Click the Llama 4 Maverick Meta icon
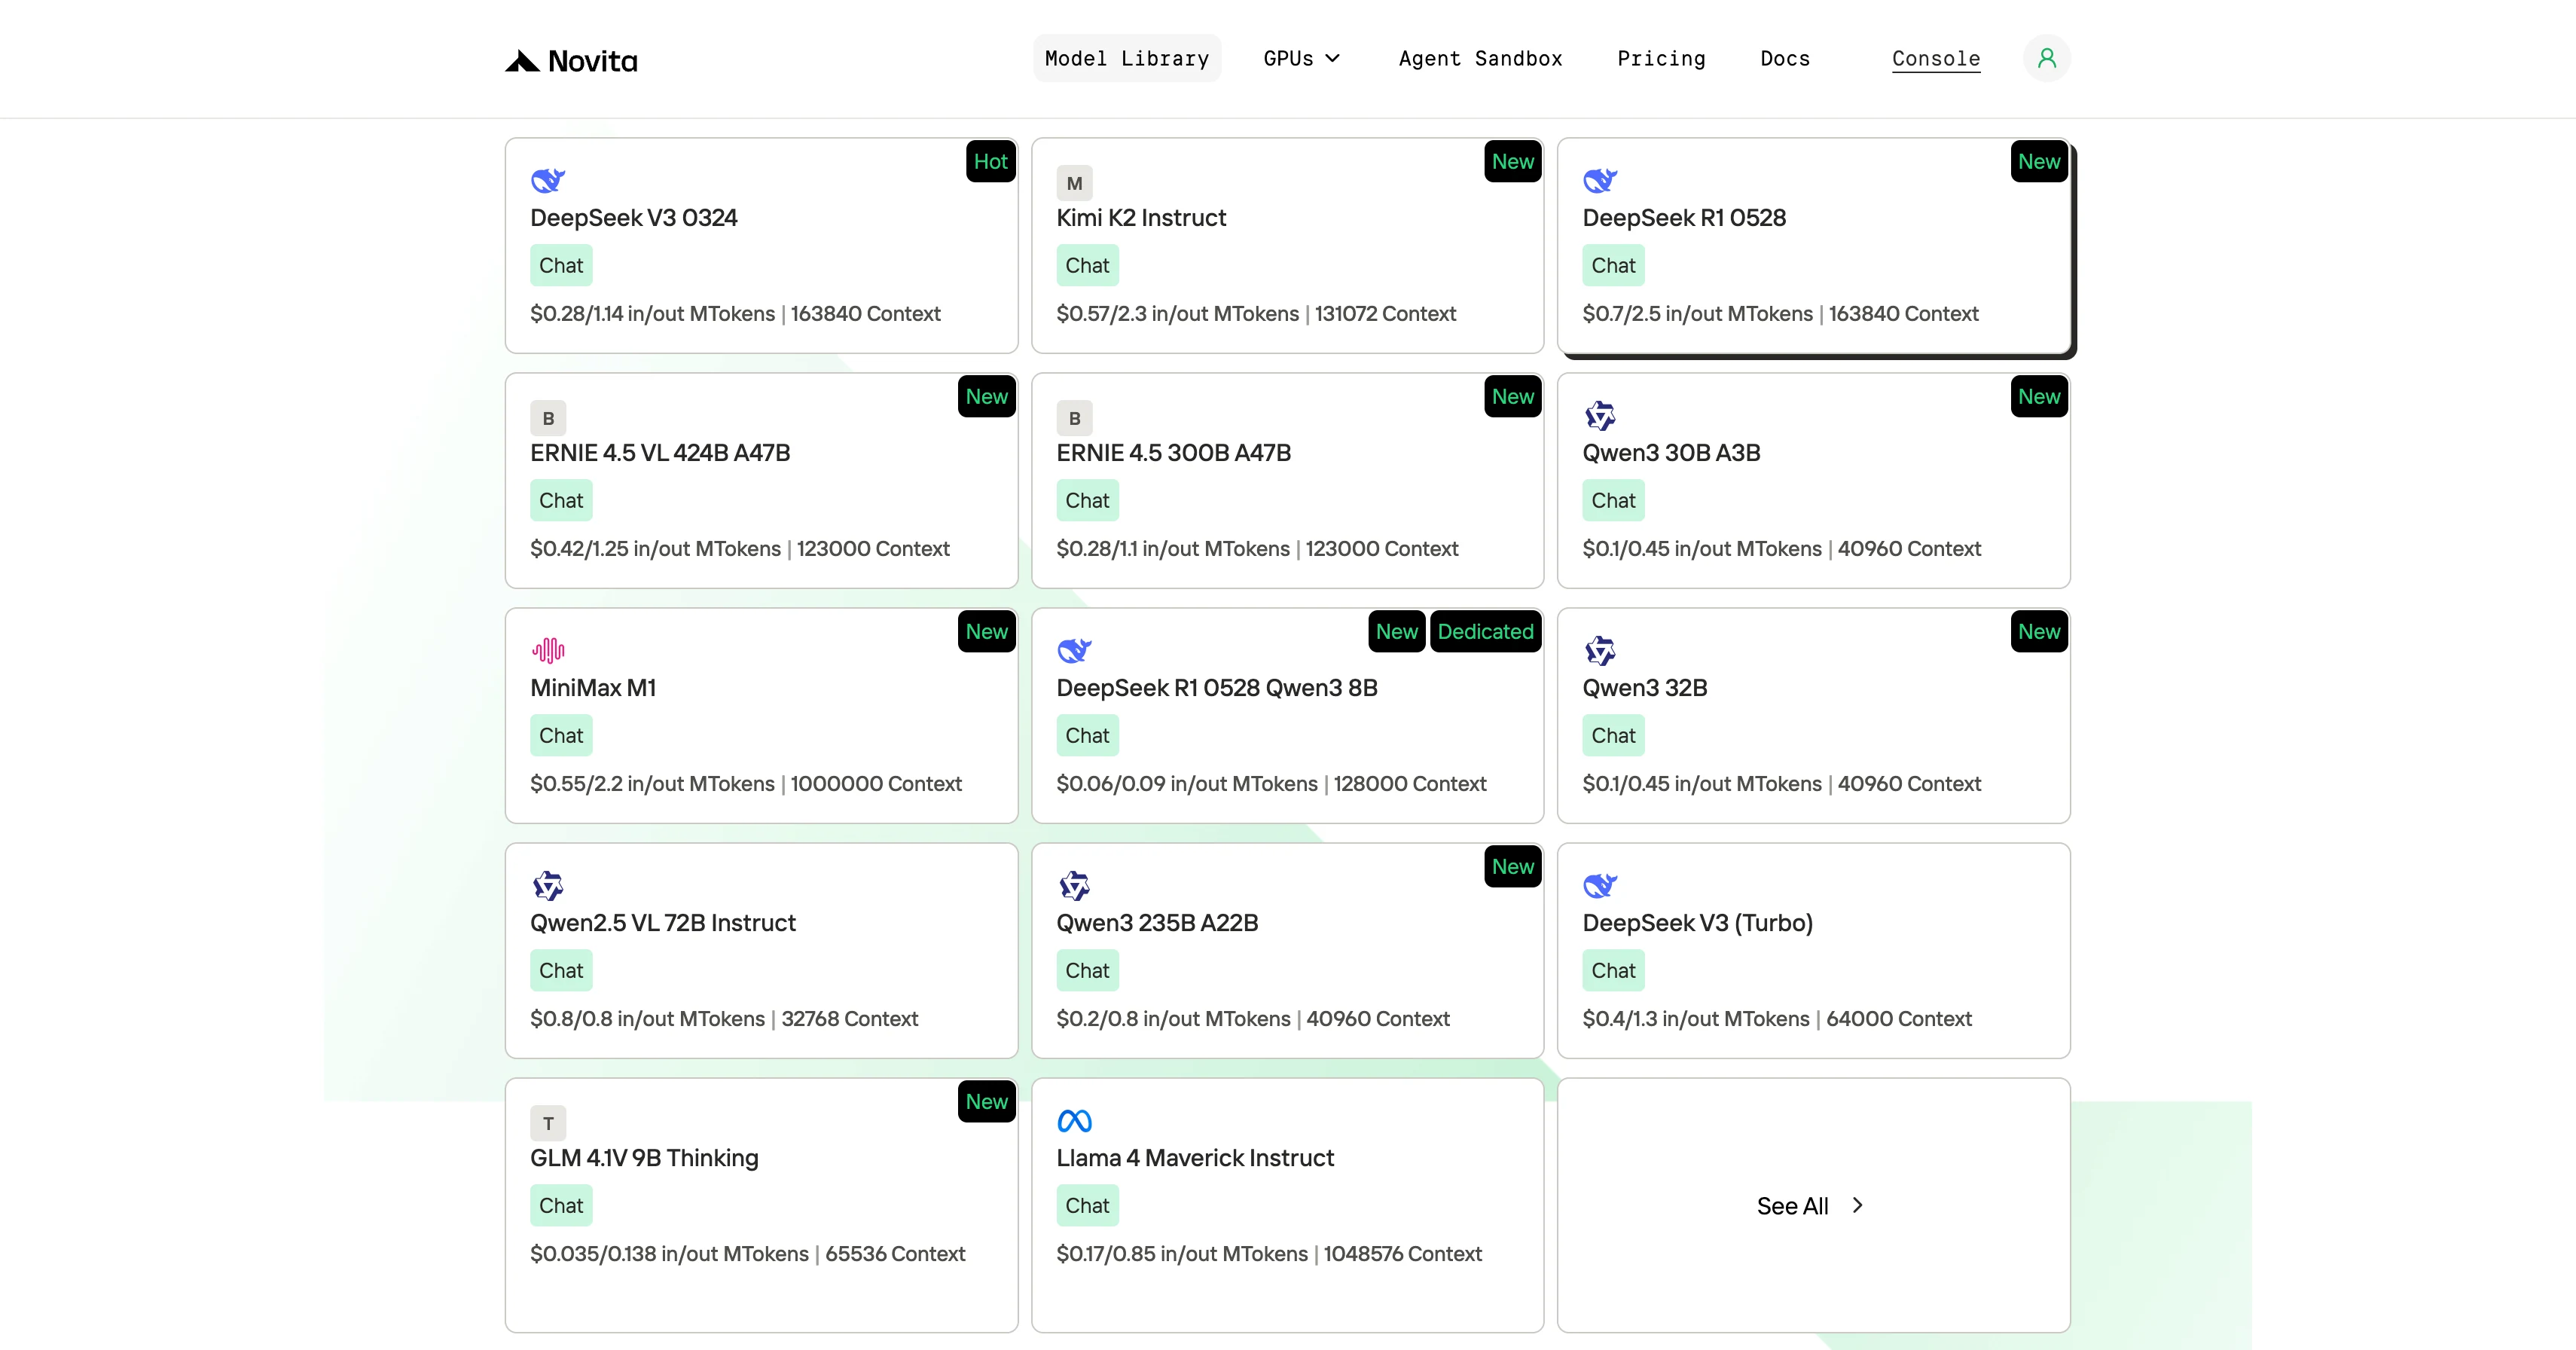 1074,1121
